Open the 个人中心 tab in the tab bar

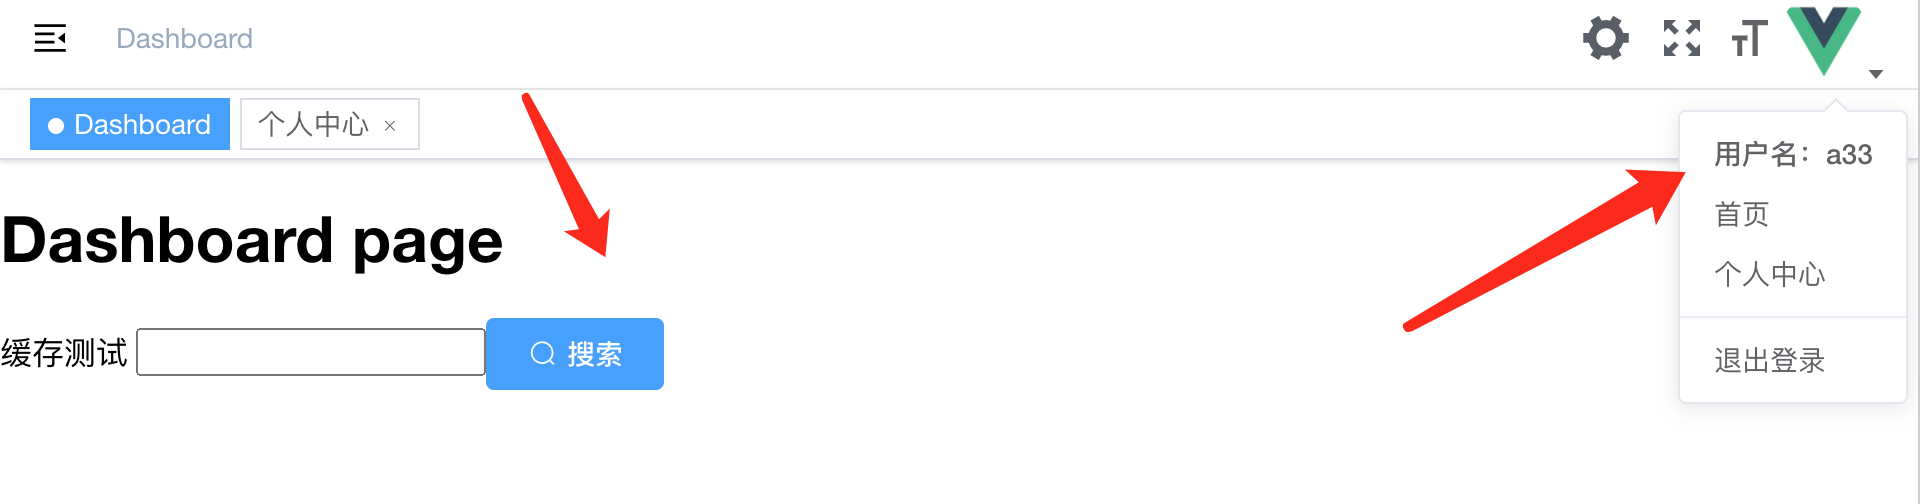pyautogui.click(x=313, y=125)
